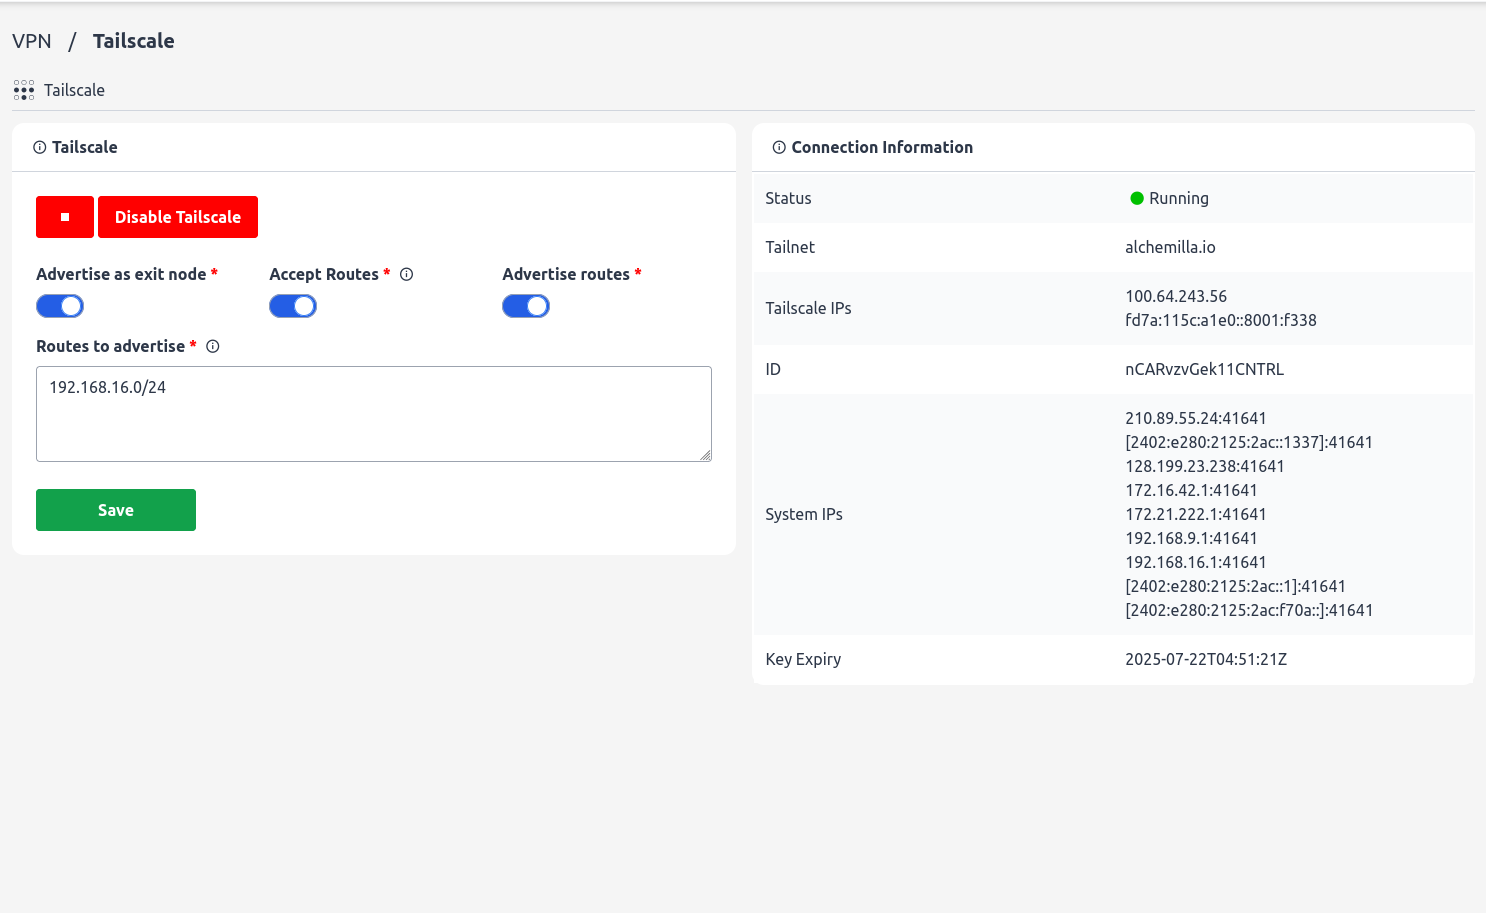This screenshot has width=1486, height=913.
Task: Click the System IPs row label
Action: (x=804, y=514)
